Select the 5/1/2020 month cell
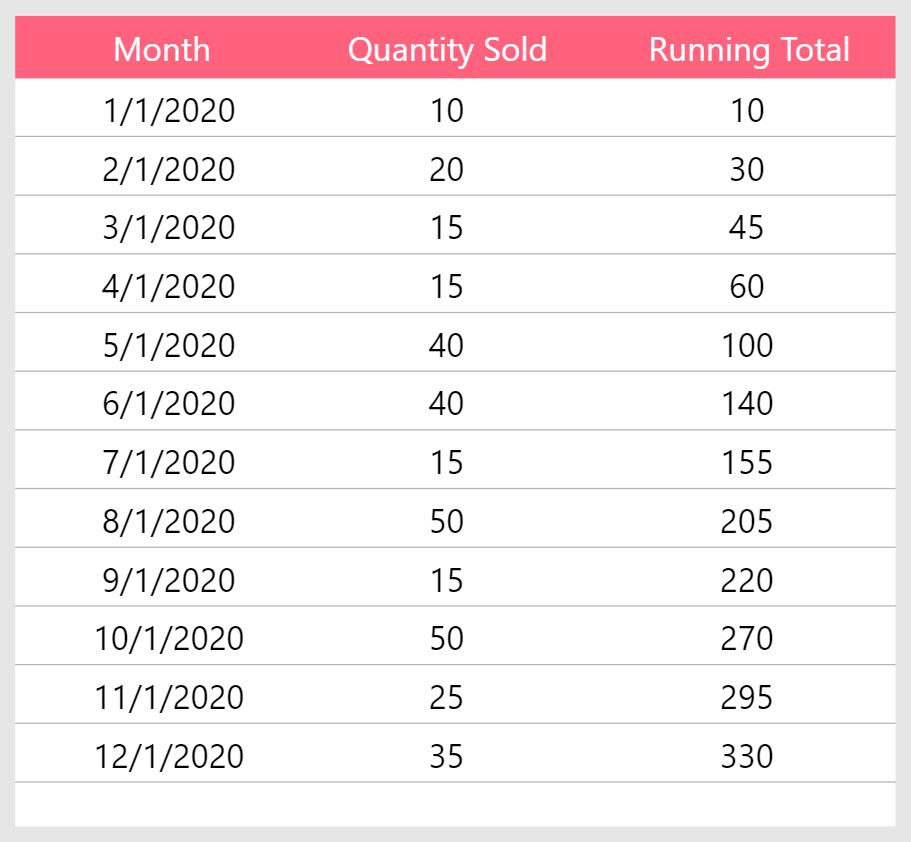Viewport: 911px width, 842px height. coord(168,345)
